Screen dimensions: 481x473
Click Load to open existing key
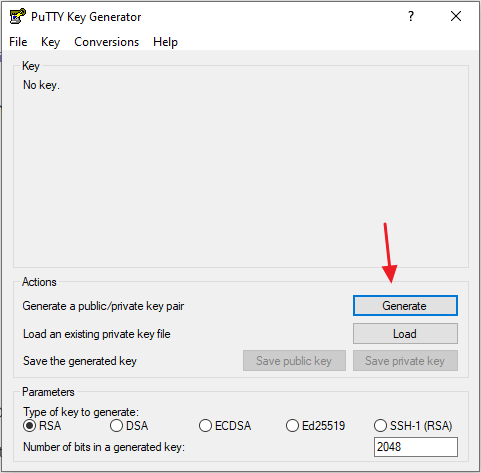coord(405,333)
